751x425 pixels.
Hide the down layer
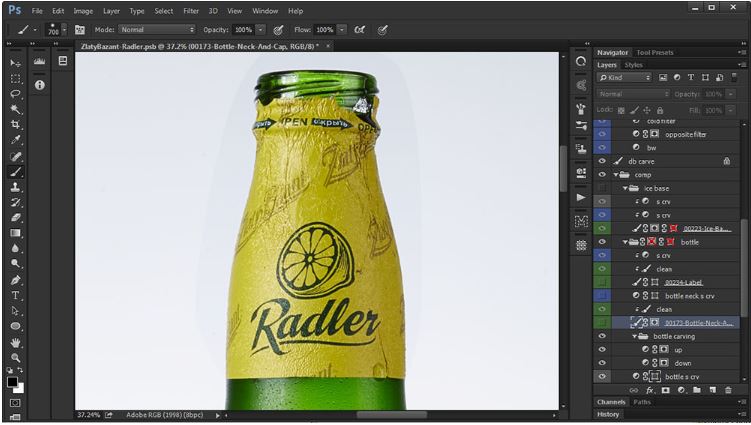[602, 363]
